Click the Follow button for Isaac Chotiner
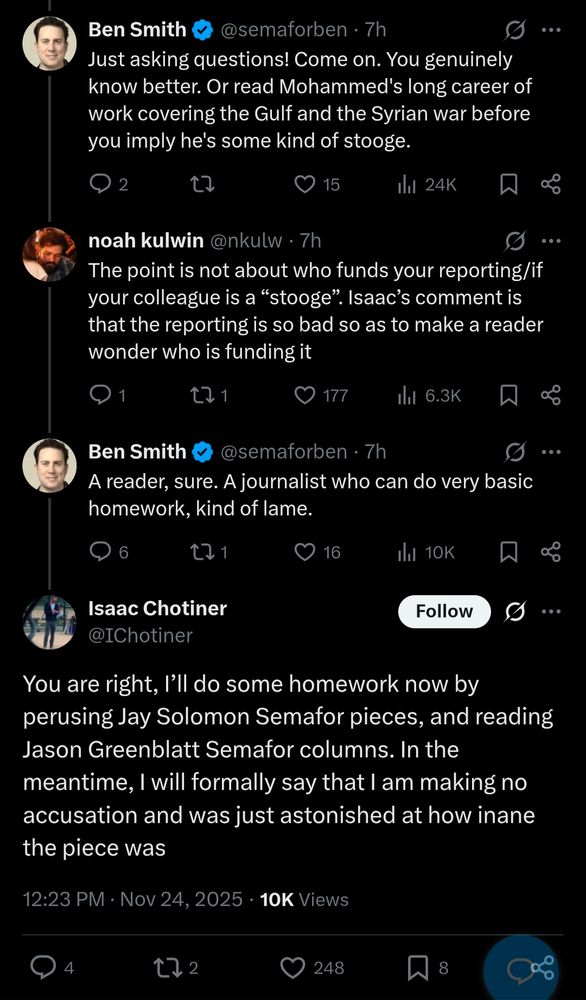Screen dimensions: 586x1000 pos(444,611)
